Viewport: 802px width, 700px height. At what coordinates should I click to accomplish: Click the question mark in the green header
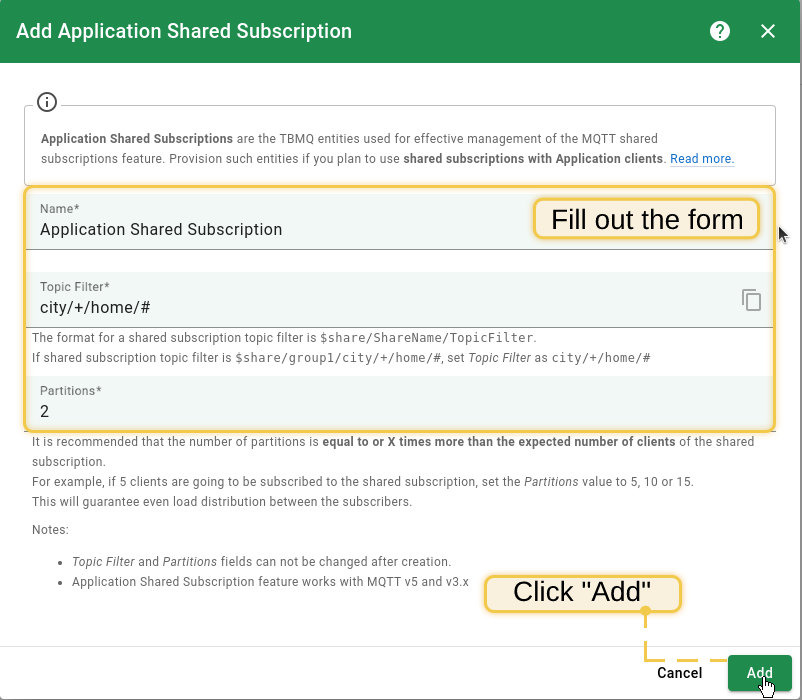point(719,31)
